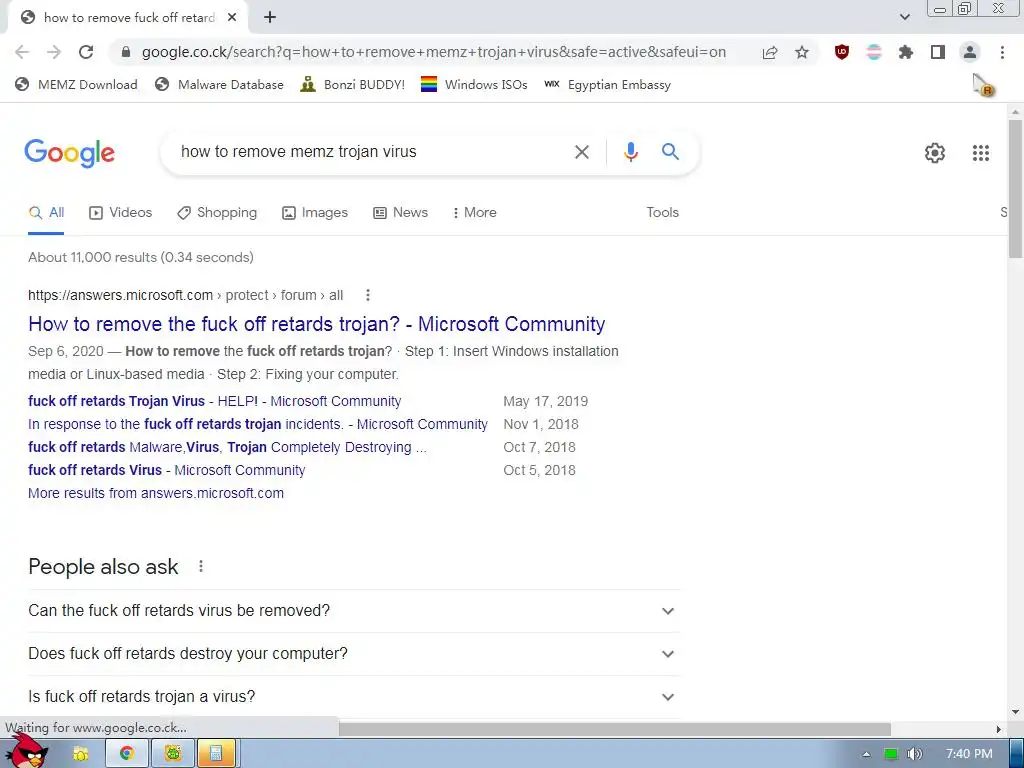Expand 'Is ... trojan a virus?' question
The image size is (1024, 768).
click(353, 696)
